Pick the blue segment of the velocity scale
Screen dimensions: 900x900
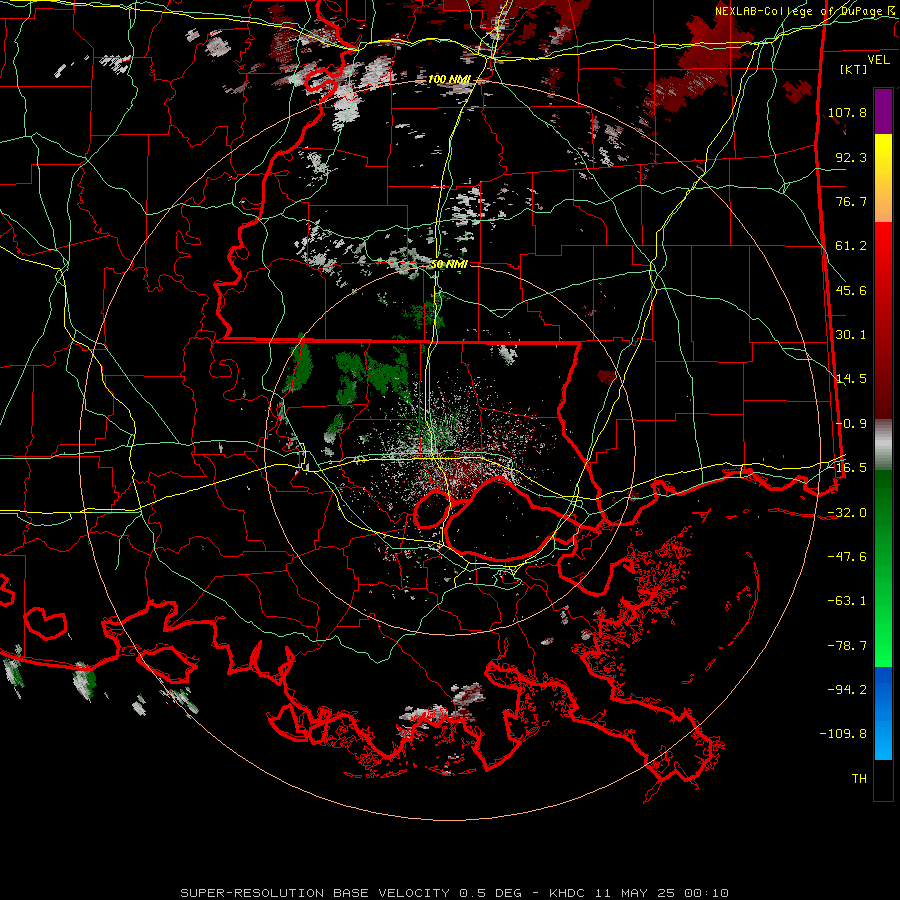[x=883, y=713]
